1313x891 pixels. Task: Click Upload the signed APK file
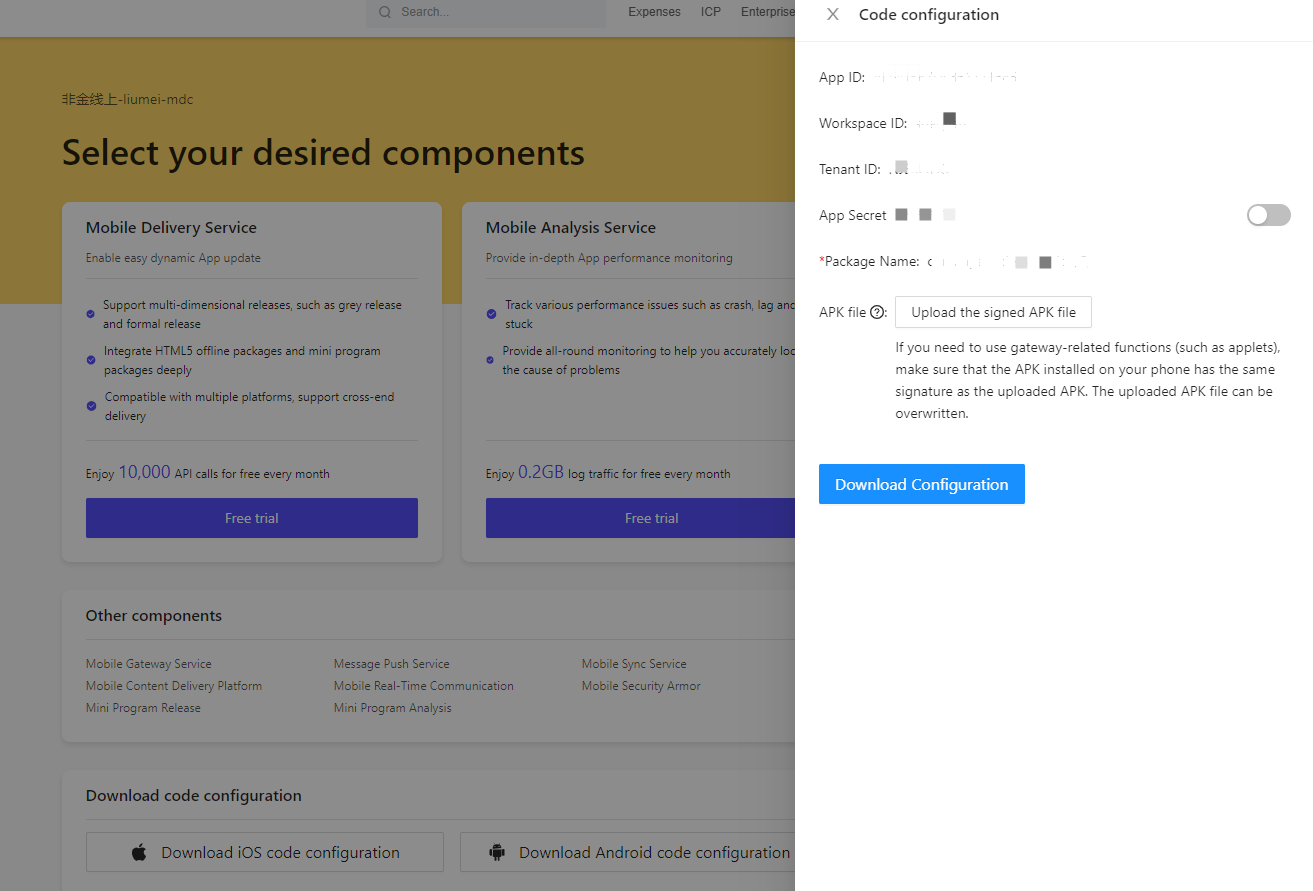(993, 312)
